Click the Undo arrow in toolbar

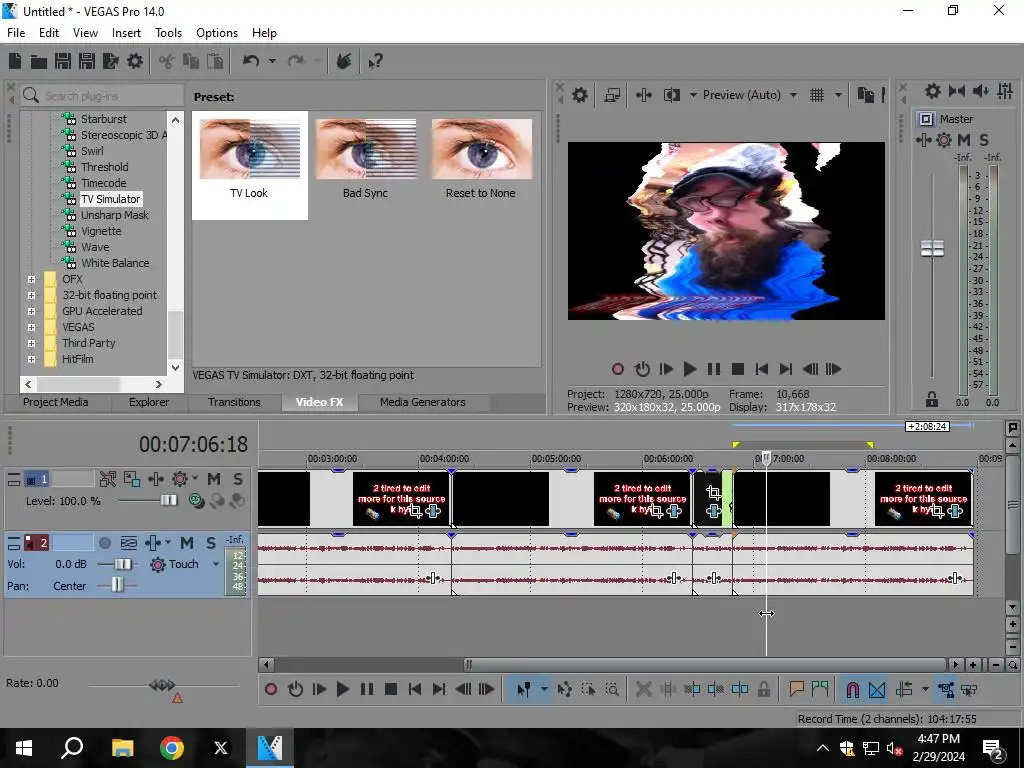[251, 61]
